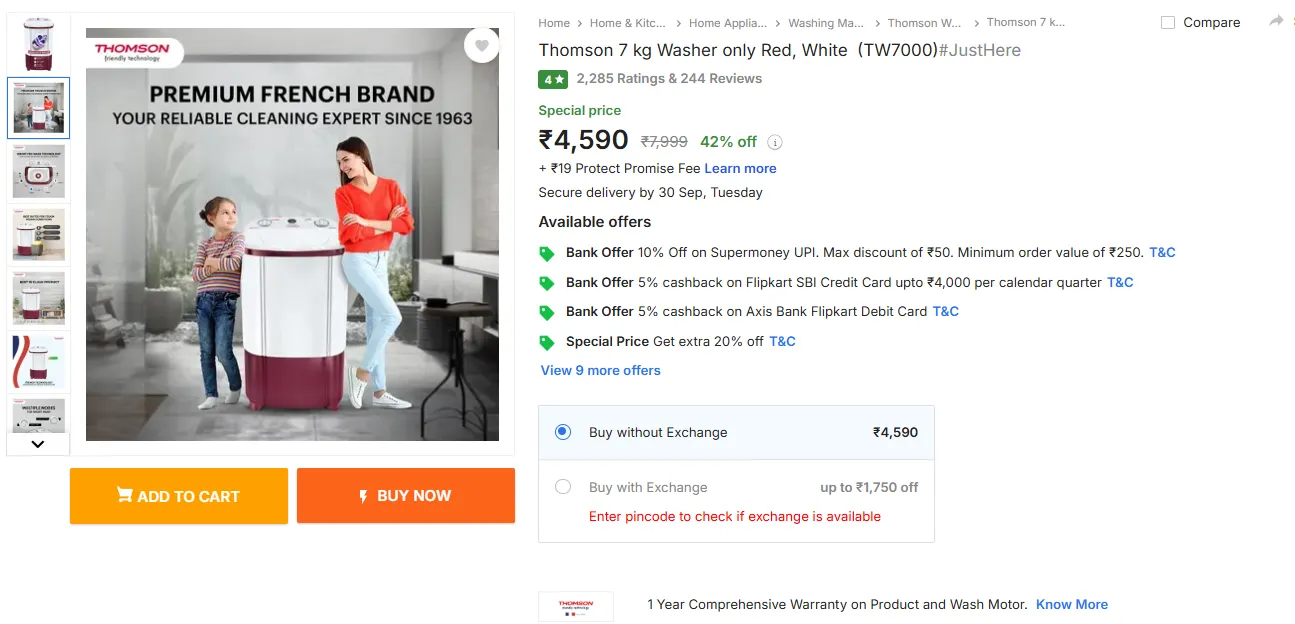Screen dimensions: 1295x624
Task: Select Buy with Exchange option
Action: point(563,487)
